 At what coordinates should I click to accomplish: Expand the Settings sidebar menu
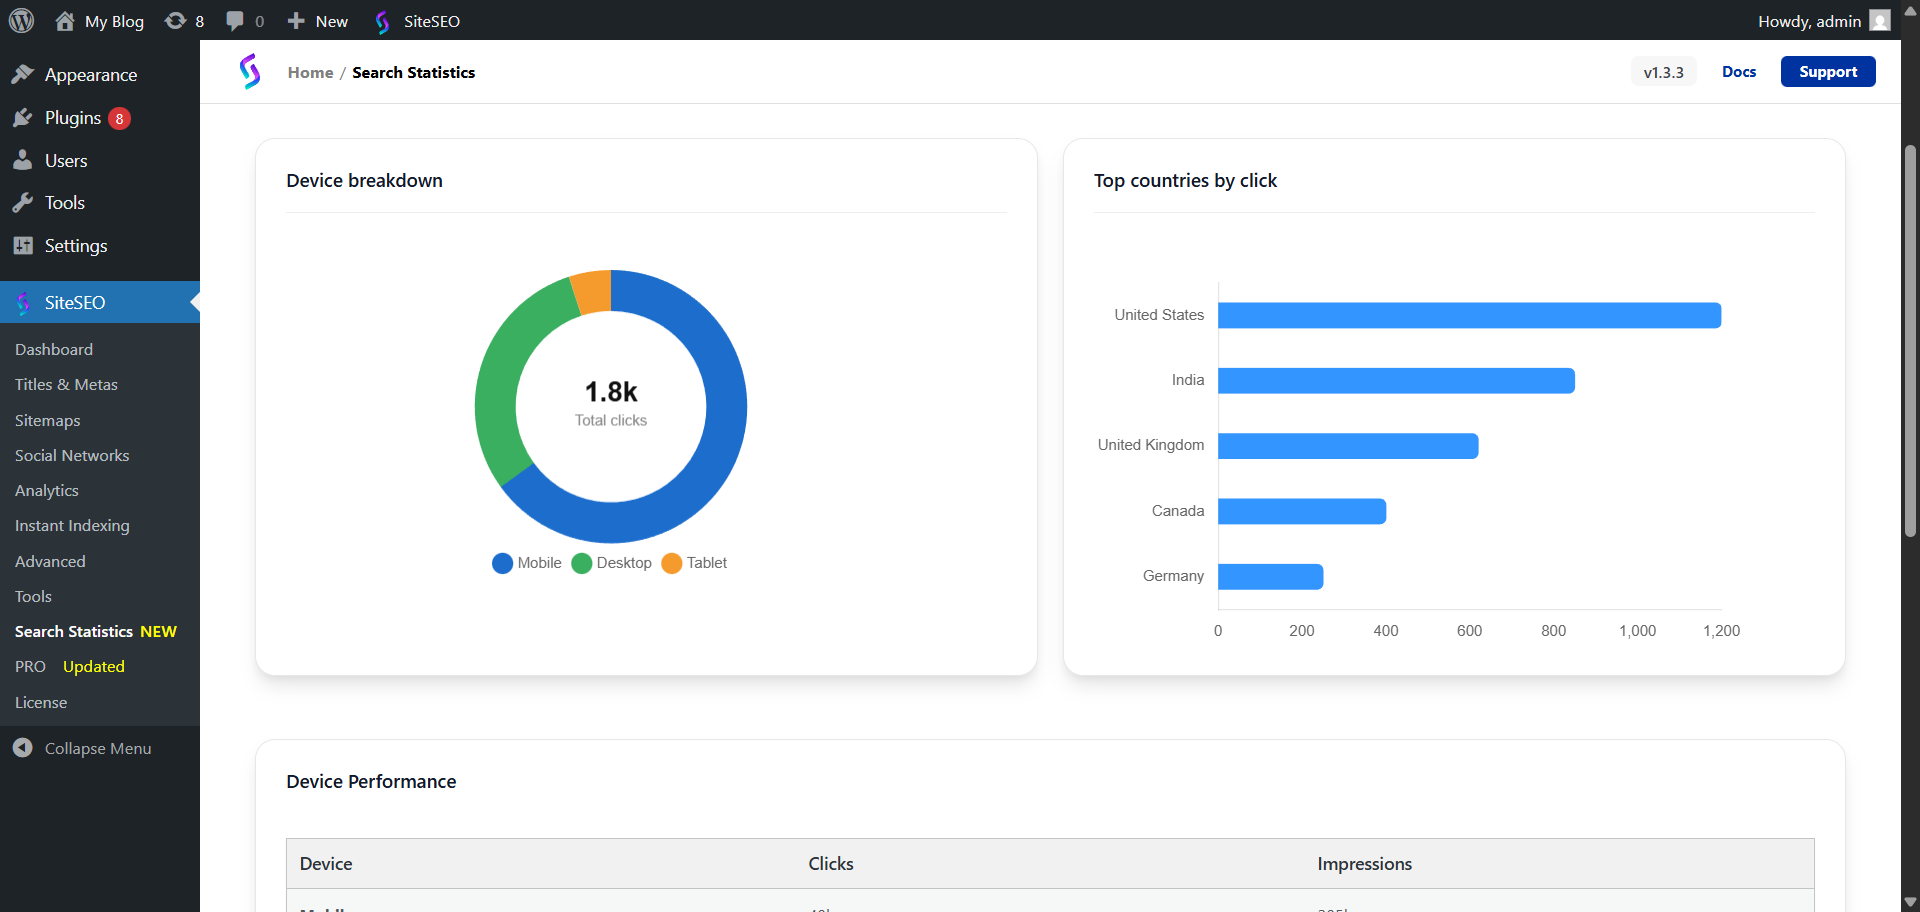75,246
